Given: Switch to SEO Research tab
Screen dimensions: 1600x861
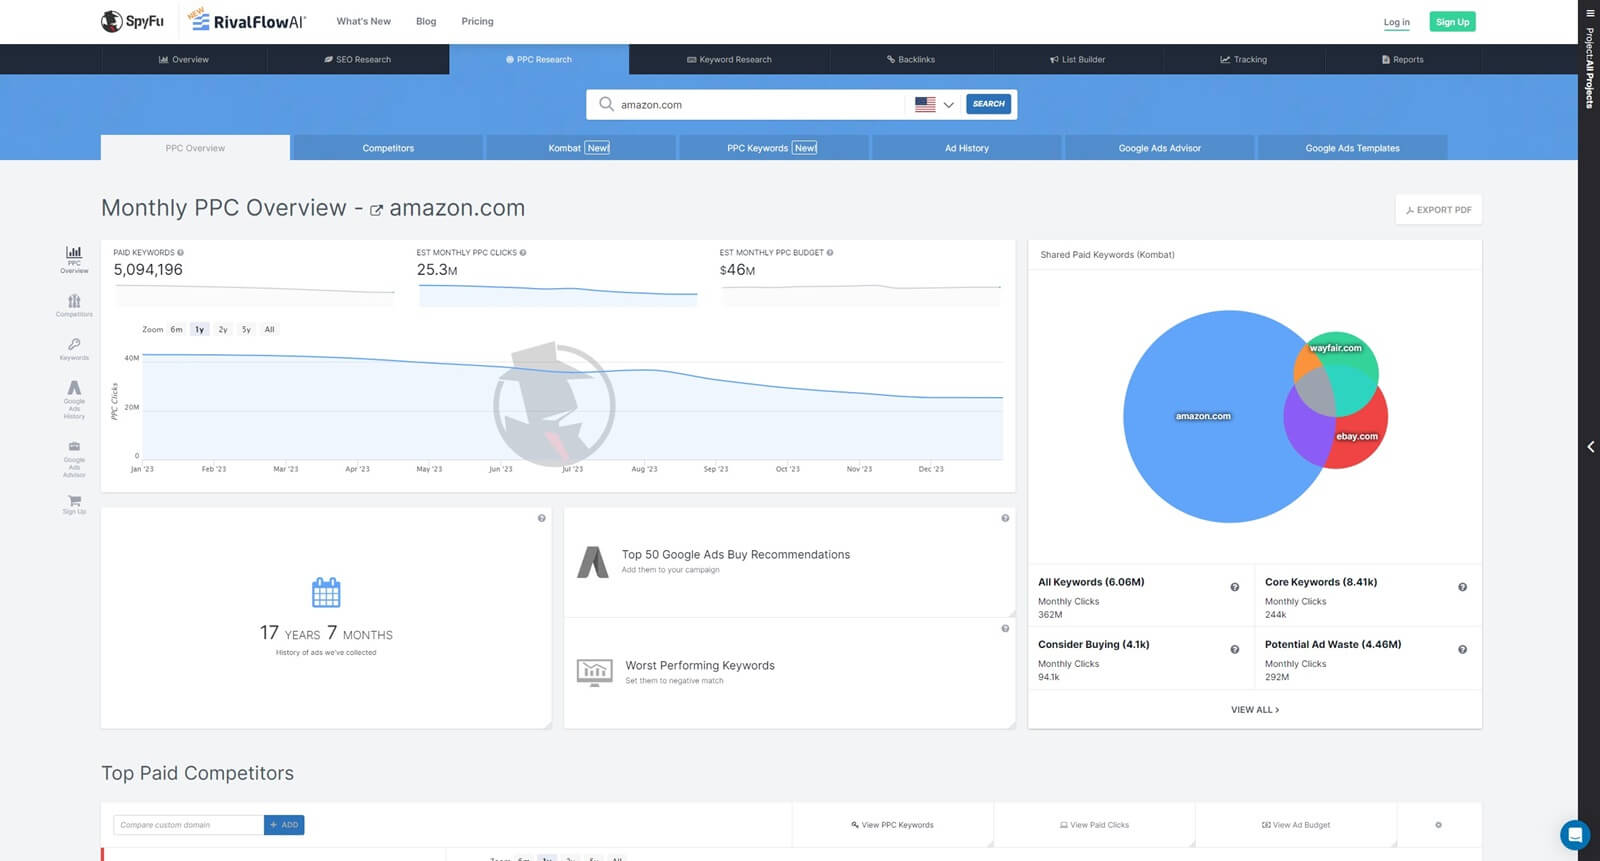Looking at the screenshot, I should coord(358,59).
